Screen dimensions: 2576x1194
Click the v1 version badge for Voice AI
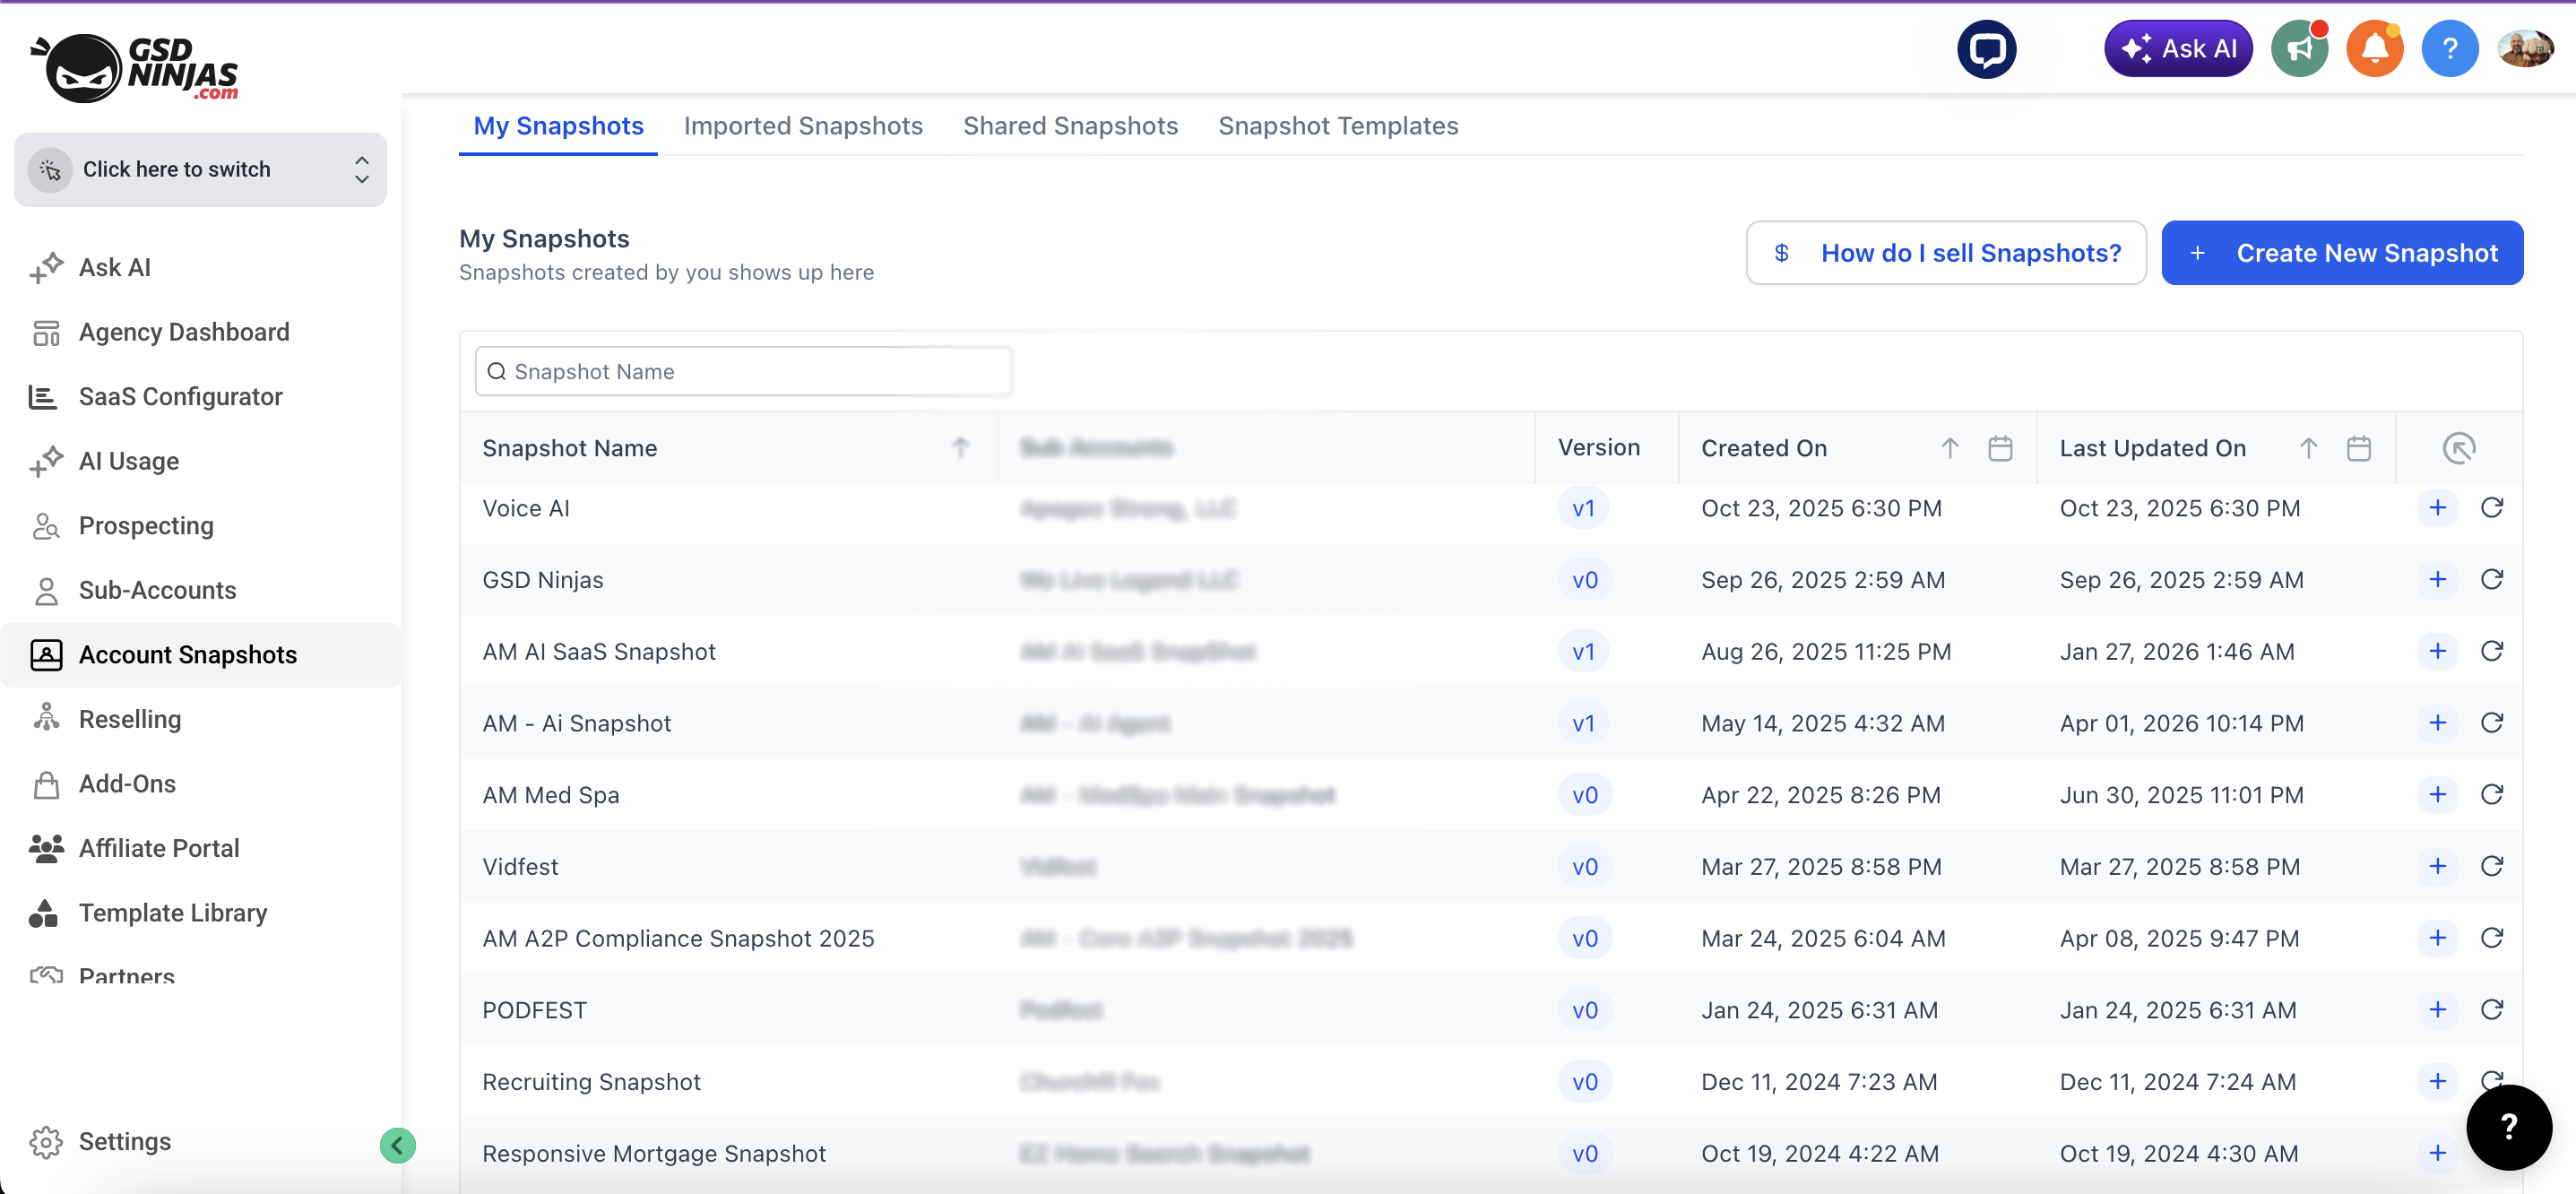[x=1583, y=508]
